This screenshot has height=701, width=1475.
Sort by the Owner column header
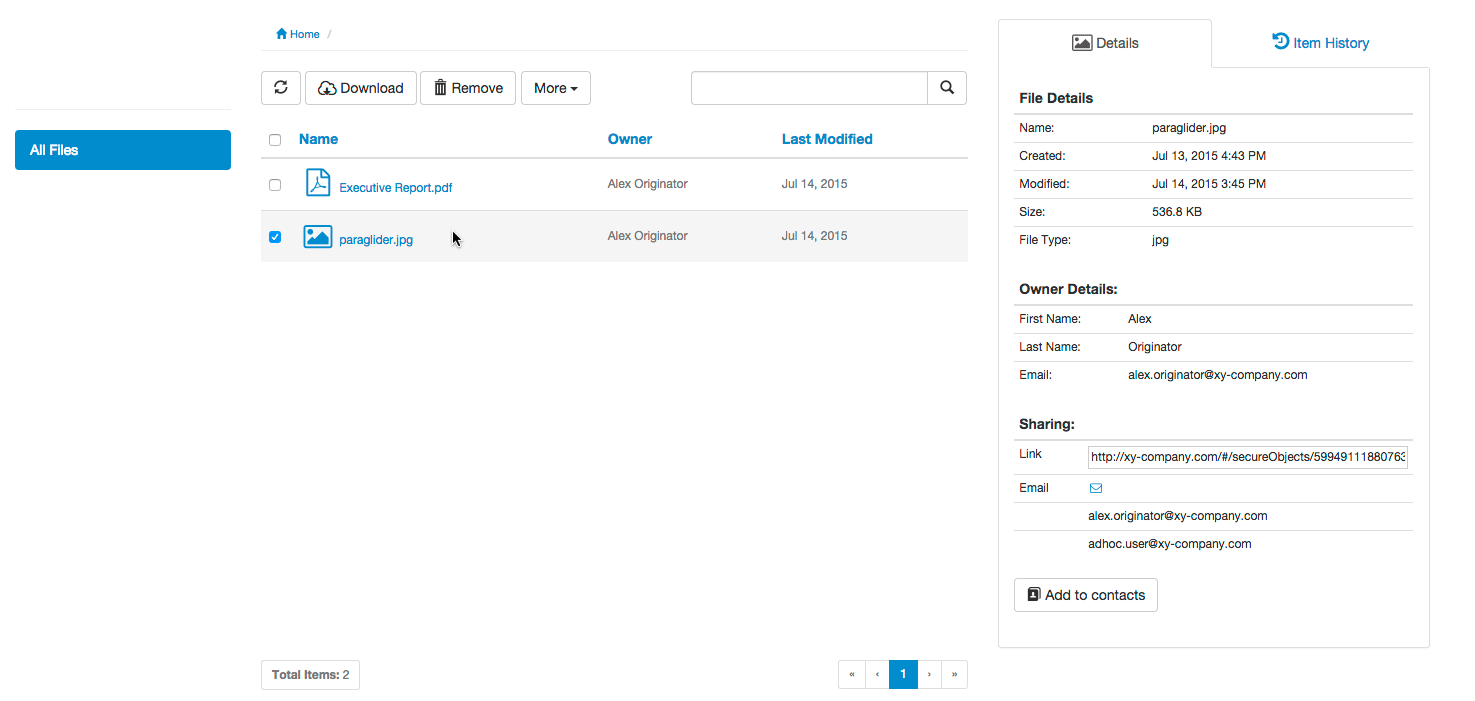[x=630, y=139]
